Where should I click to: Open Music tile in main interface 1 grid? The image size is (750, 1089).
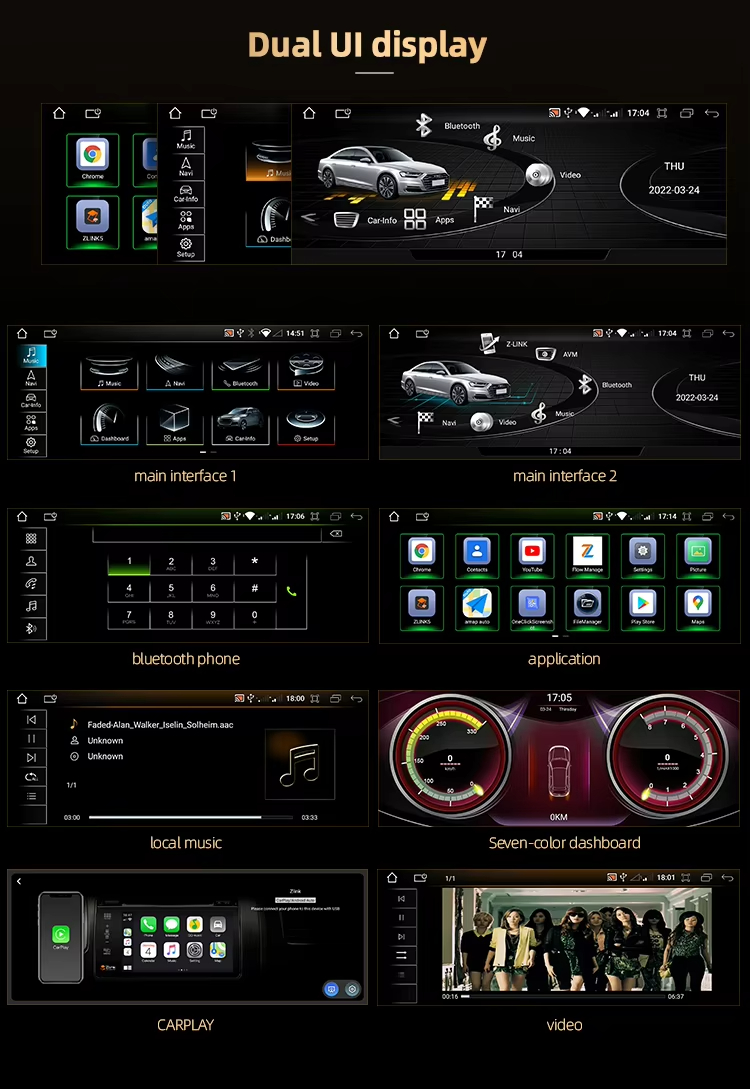point(109,373)
